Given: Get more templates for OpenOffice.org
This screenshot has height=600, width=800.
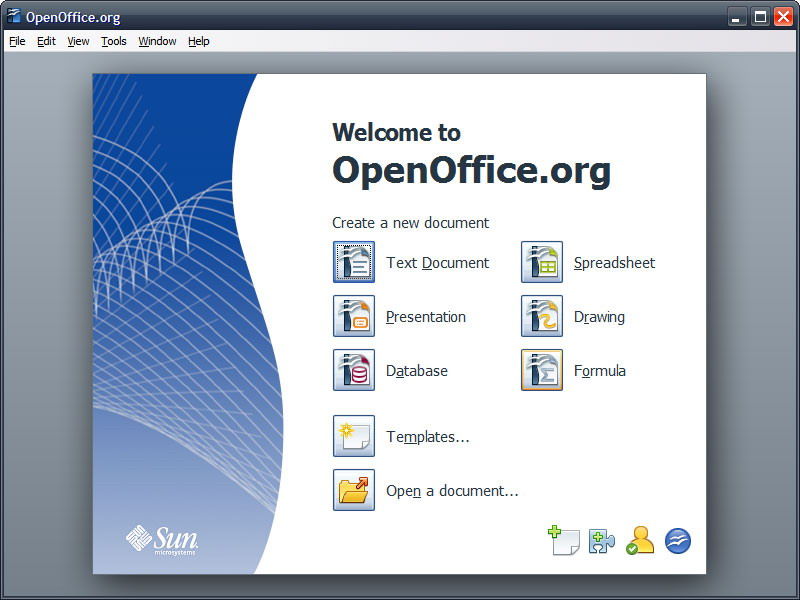Looking at the screenshot, I should point(562,538).
